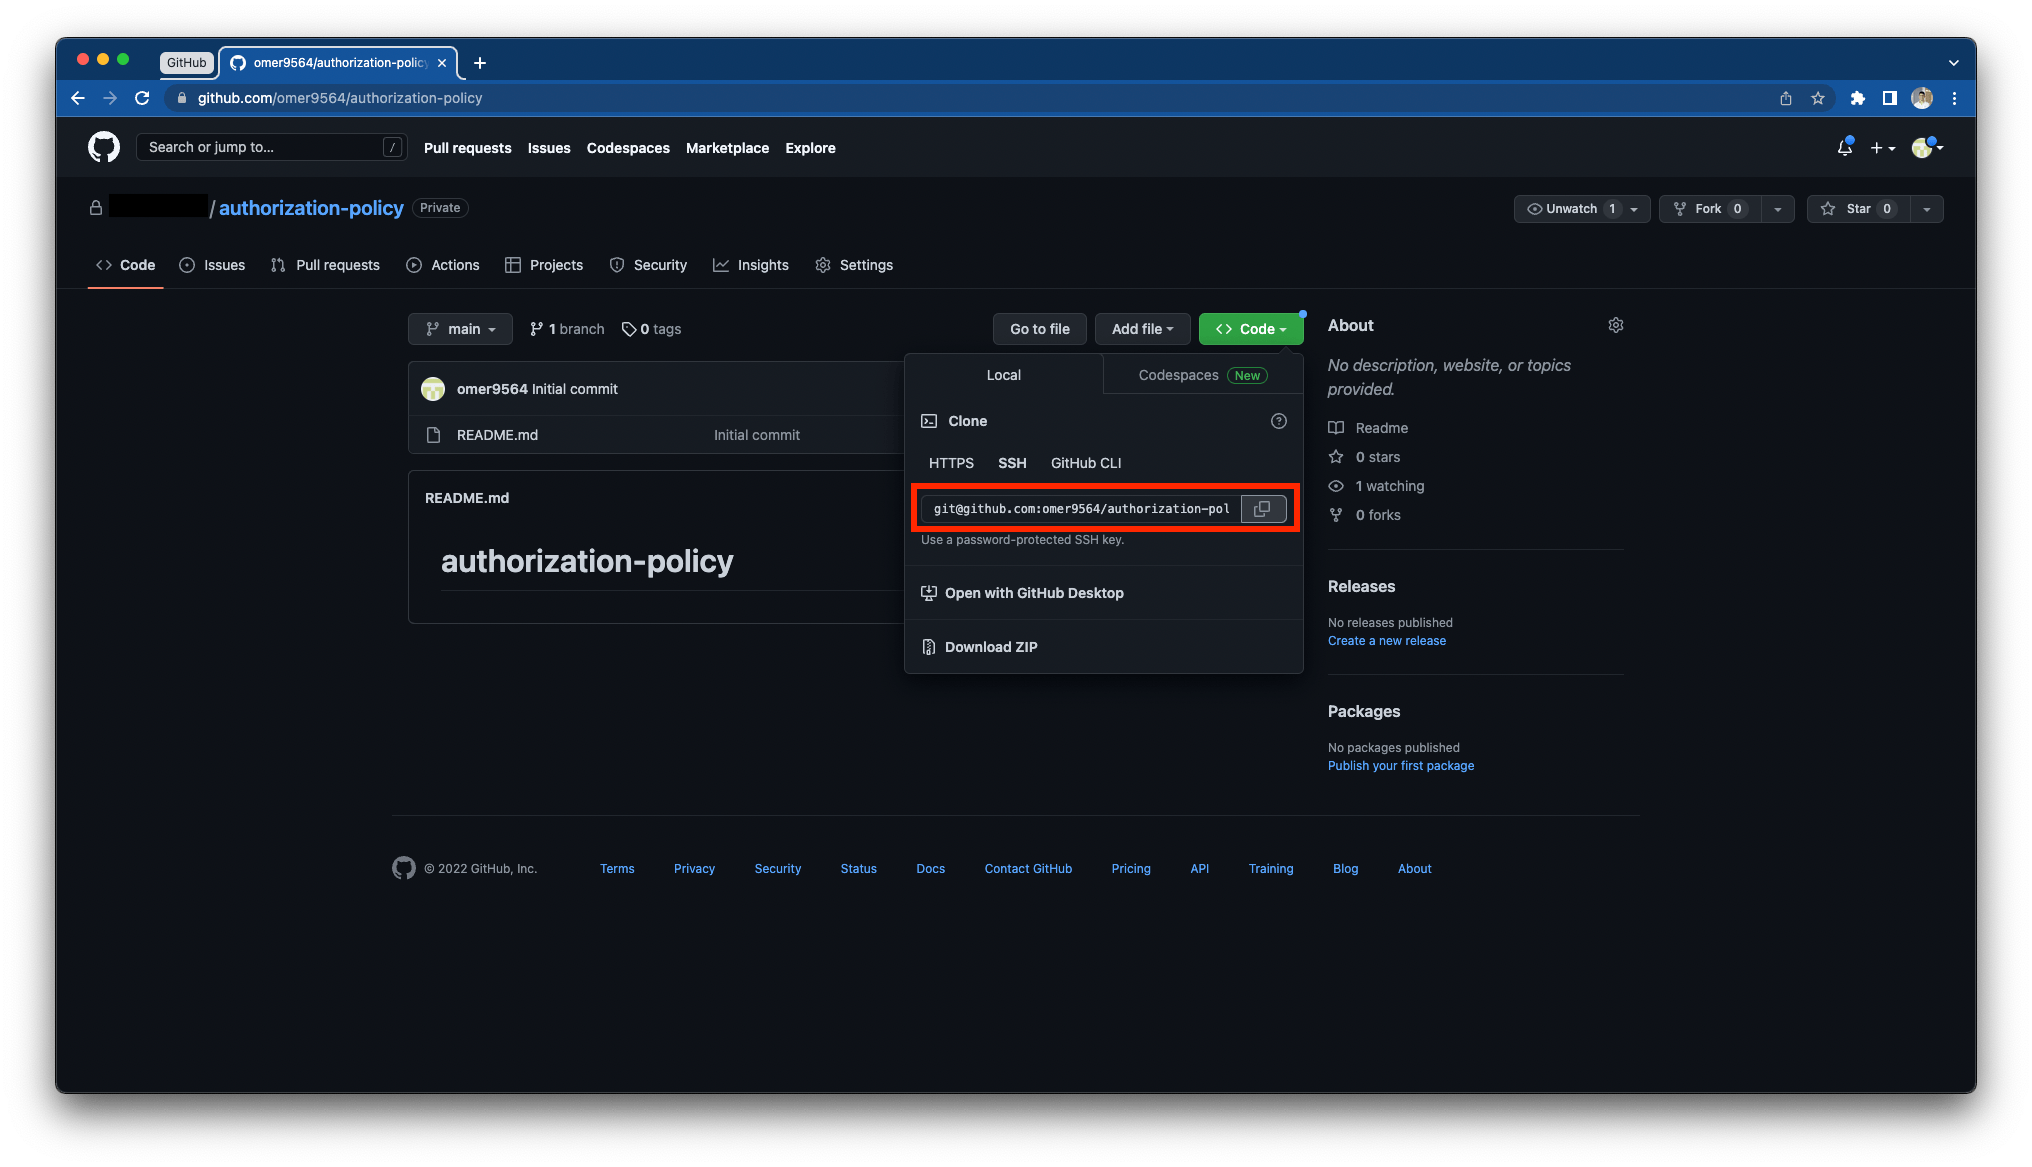Open the profile avatar menu
2032x1167 pixels.
click(x=1922, y=147)
